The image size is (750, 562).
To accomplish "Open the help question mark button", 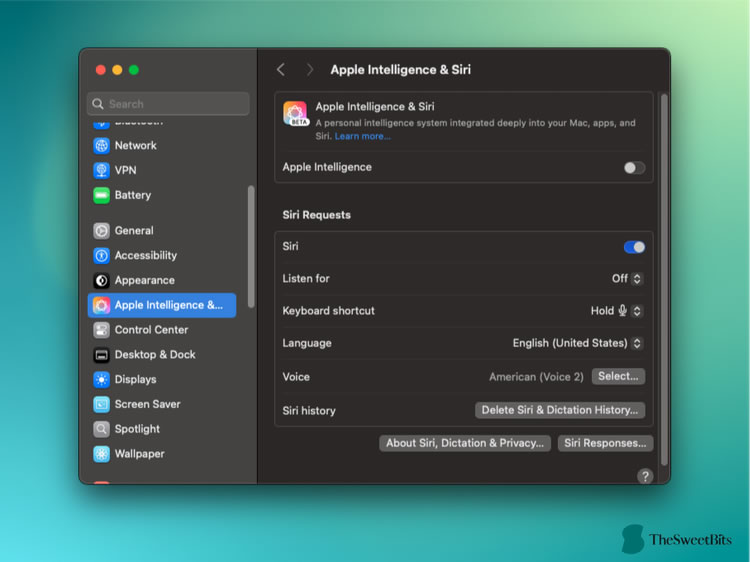I will click(x=645, y=476).
